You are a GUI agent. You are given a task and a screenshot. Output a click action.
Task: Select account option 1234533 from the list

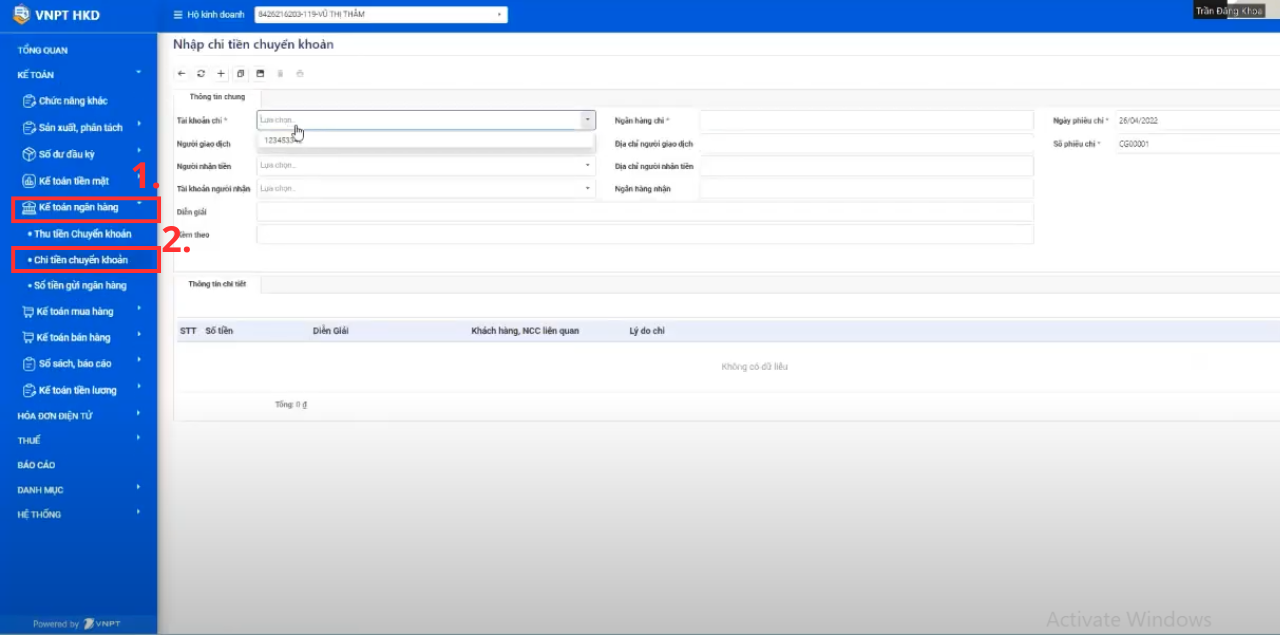(x=280, y=141)
